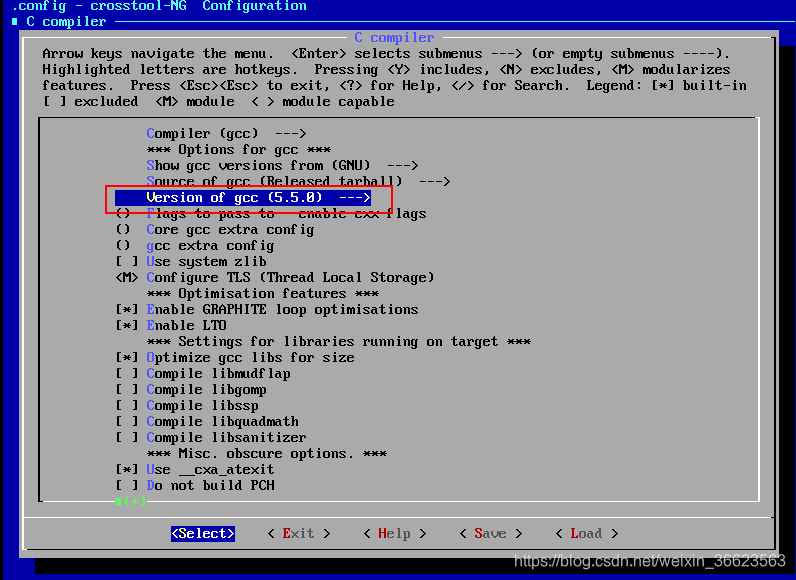Enable Do not build PCH option
796x580 pixels.
pyautogui.click(x=195, y=485)
